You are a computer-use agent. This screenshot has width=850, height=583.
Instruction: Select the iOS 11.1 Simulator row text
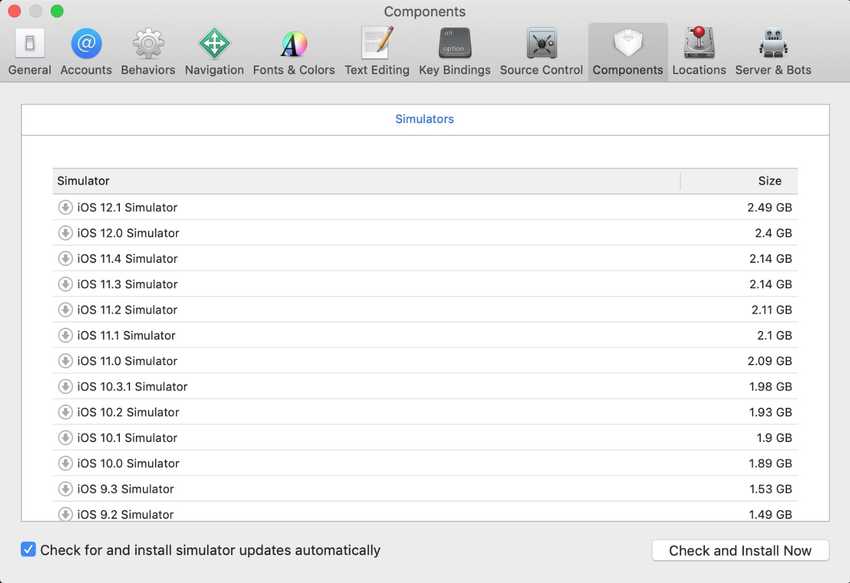coord(126,335)
